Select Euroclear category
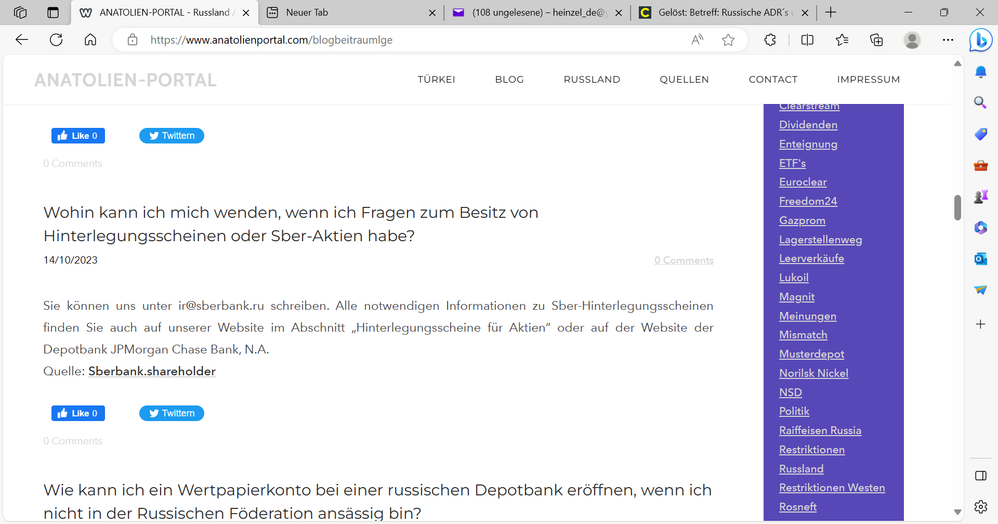998x524 pixels. [x=803, y=182]
